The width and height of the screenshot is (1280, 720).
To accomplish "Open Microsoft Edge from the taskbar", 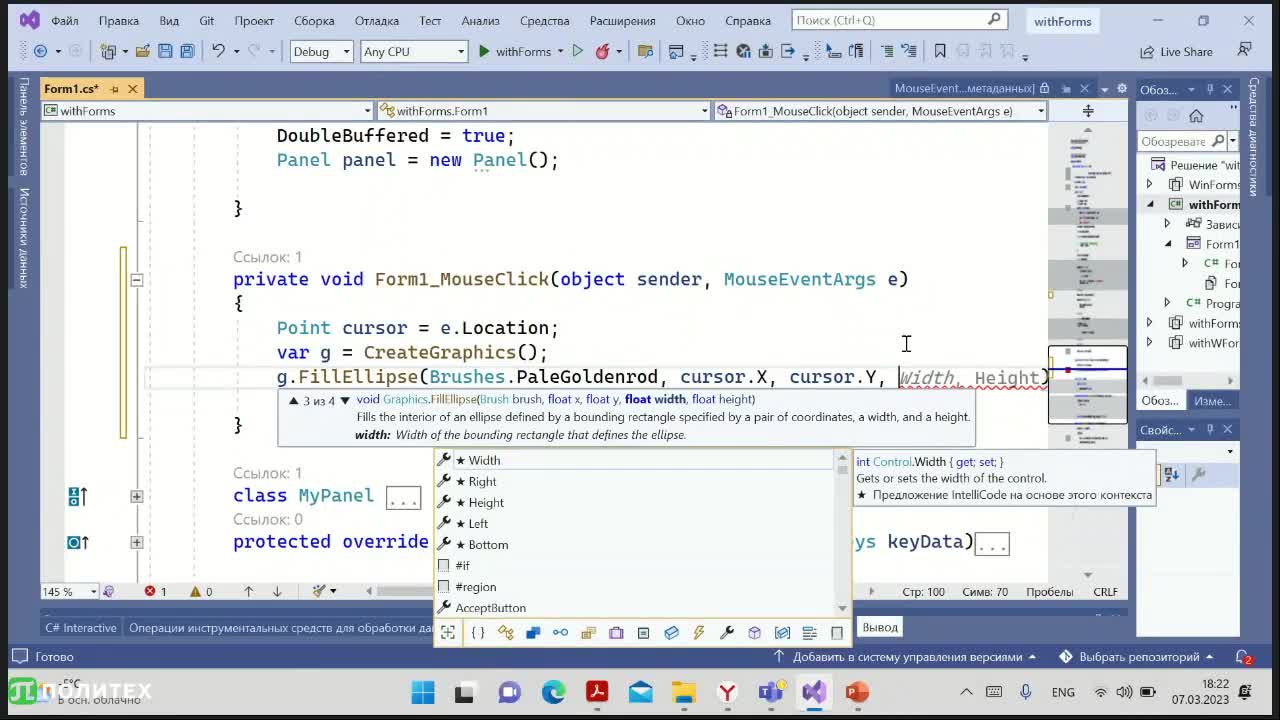I will [553, 692].
